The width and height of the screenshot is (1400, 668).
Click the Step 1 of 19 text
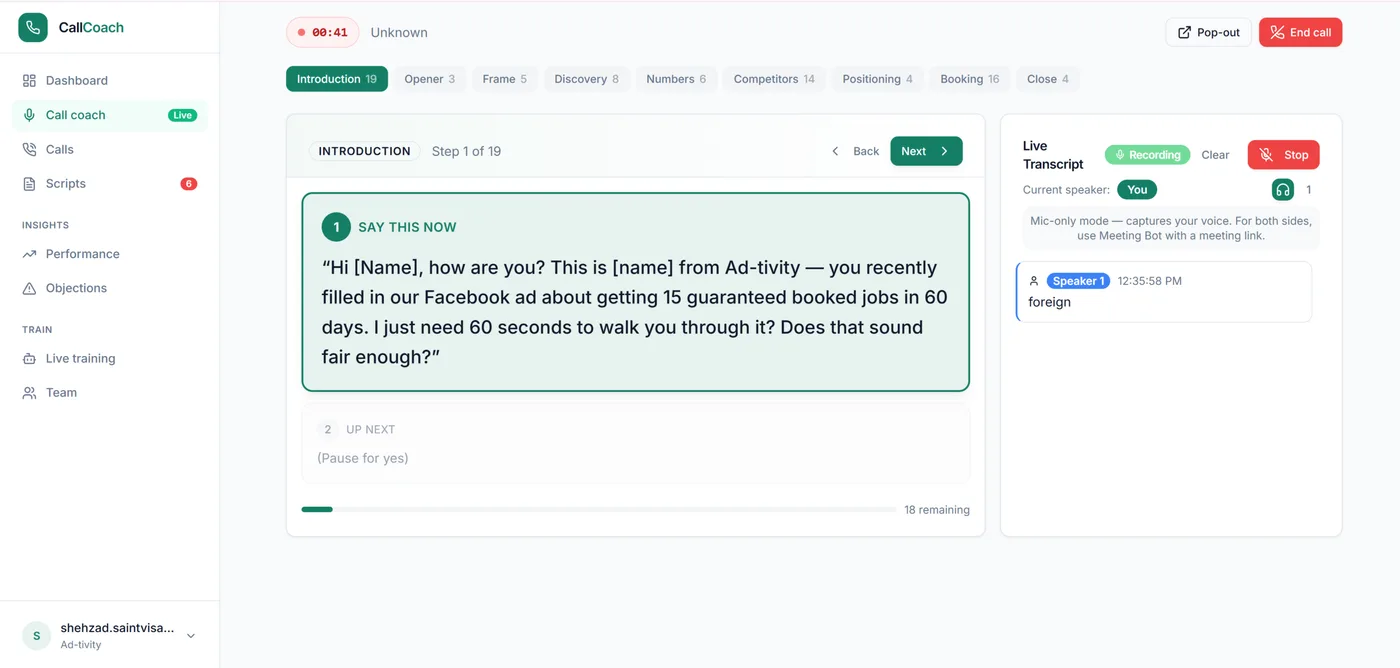(466, 151)
